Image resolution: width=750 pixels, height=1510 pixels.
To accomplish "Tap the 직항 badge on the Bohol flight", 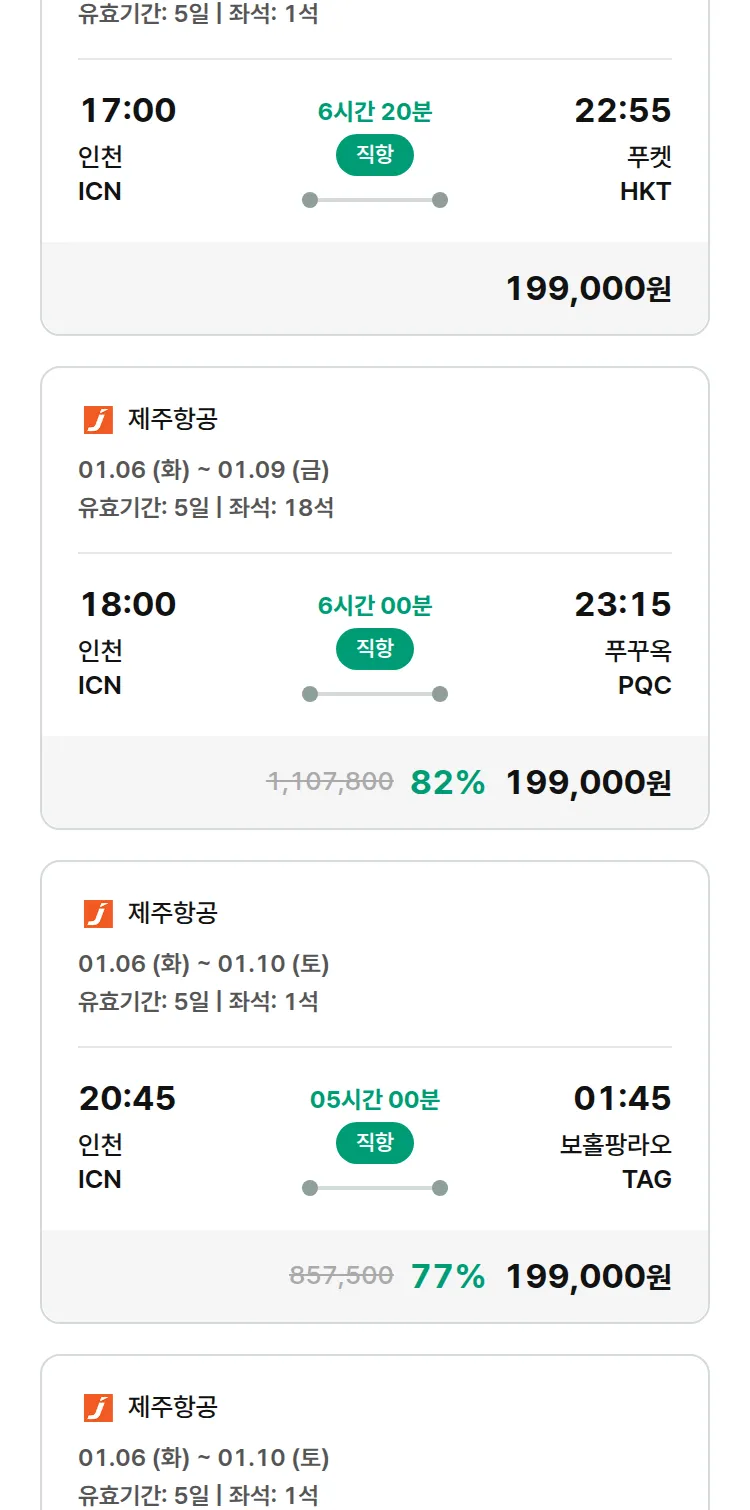I will [x=375, y=1143].
